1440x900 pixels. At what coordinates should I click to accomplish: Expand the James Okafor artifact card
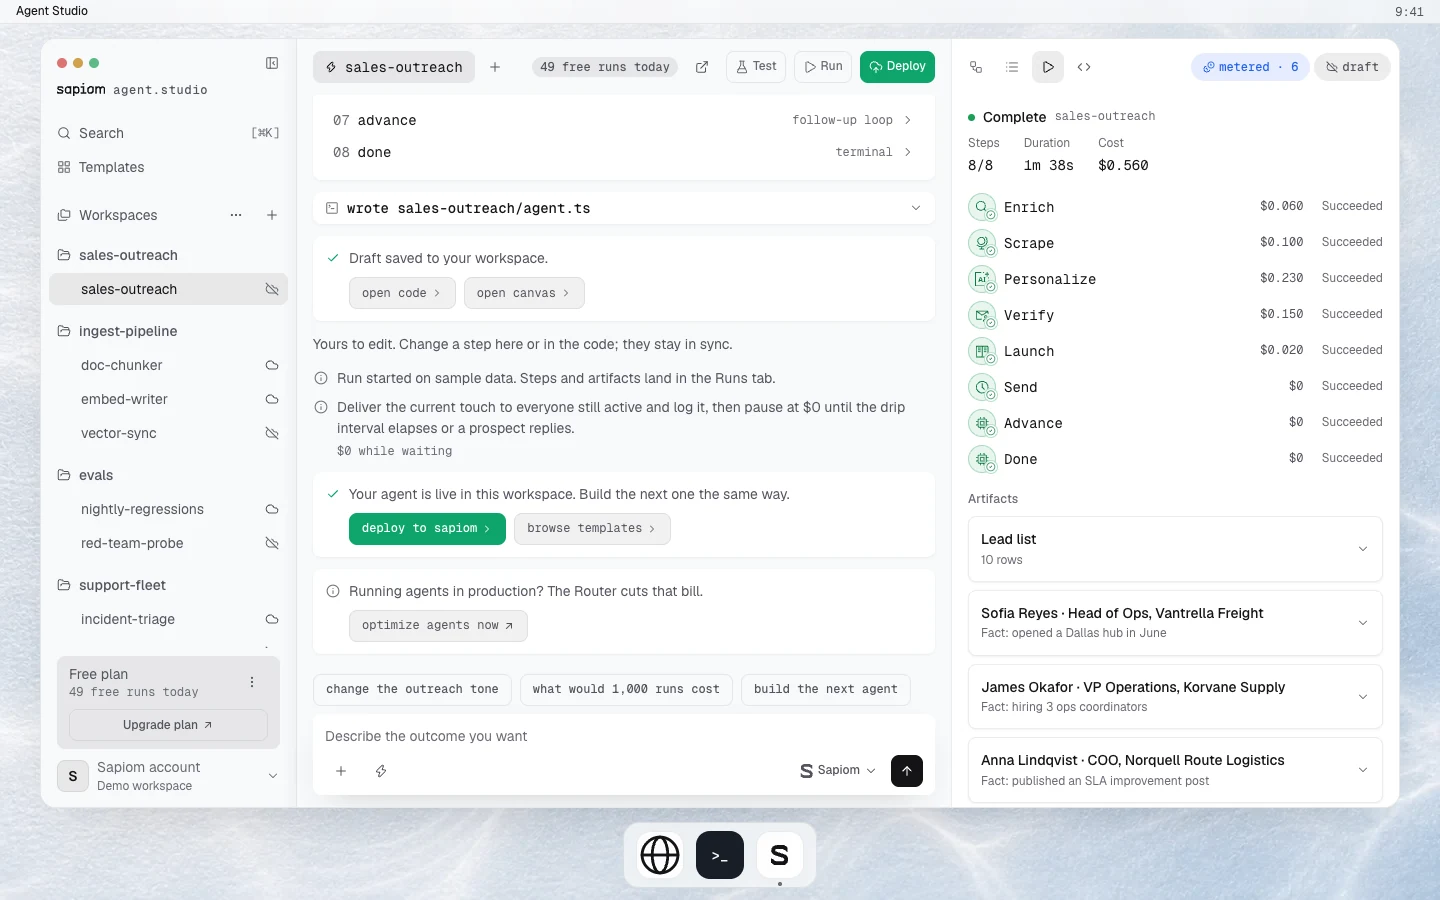coord(1175,697)
